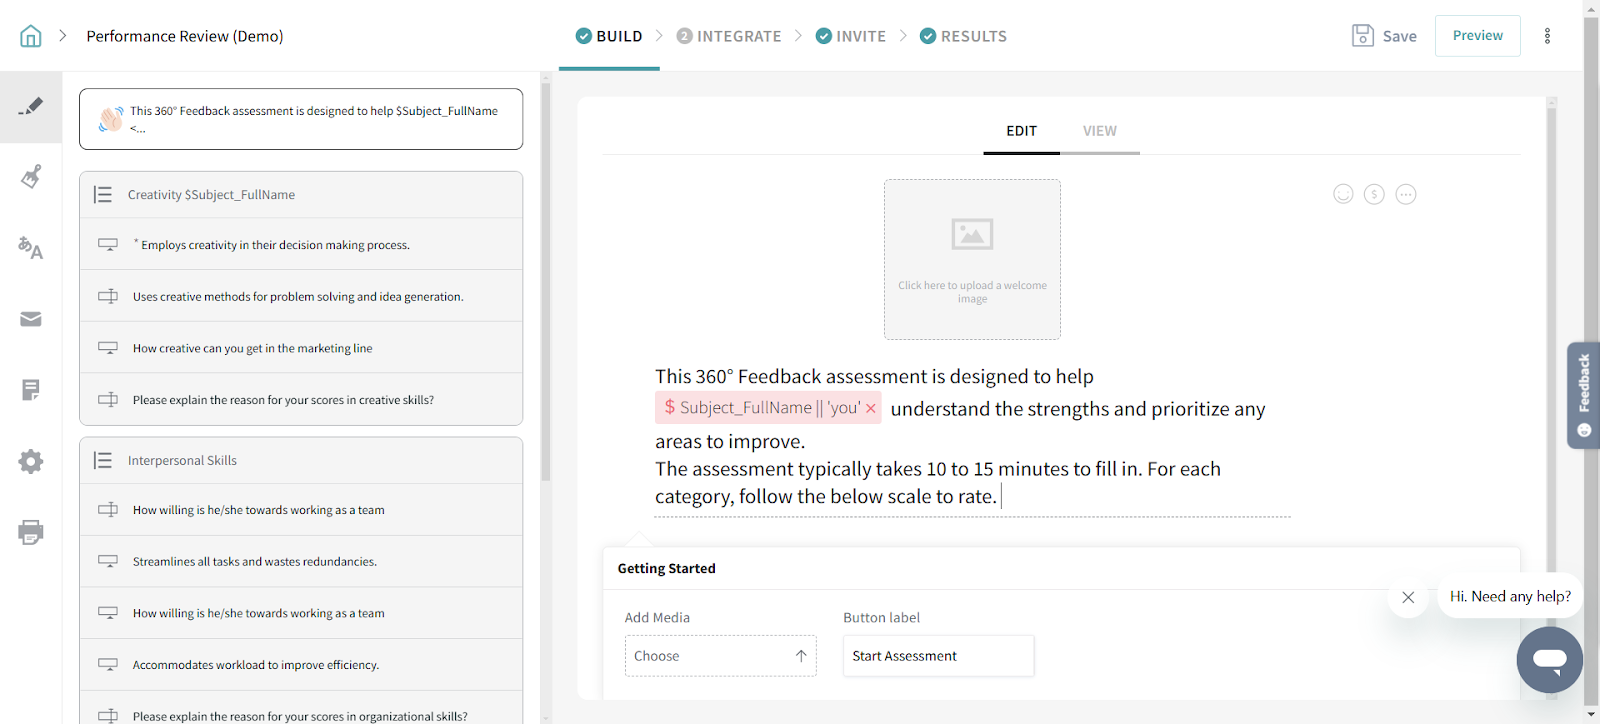Click the welcome image upload placeholder
This screenshot has width=1600, height=724.
(x=972, y=259)
